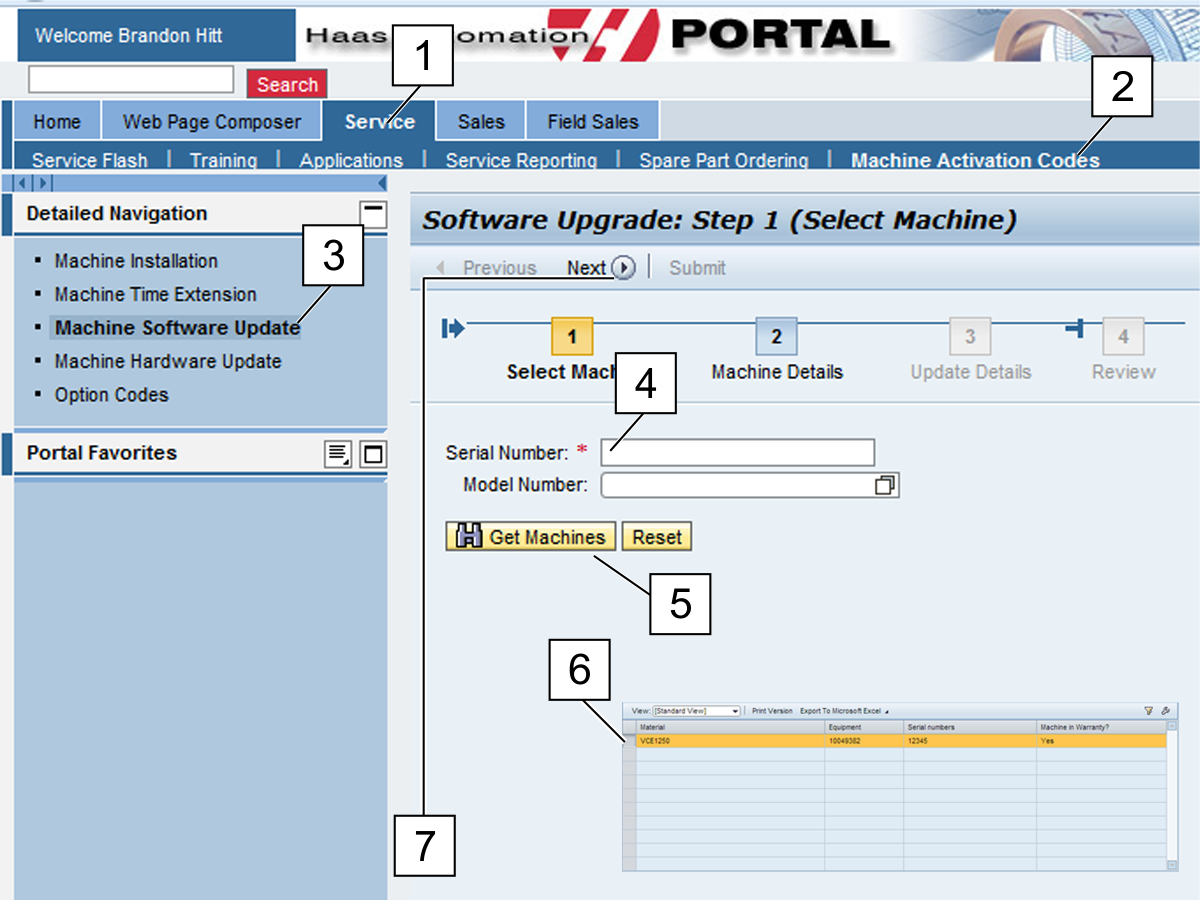
Task: Click the Next step arrow icon
Action: click(x=623, y=268)
